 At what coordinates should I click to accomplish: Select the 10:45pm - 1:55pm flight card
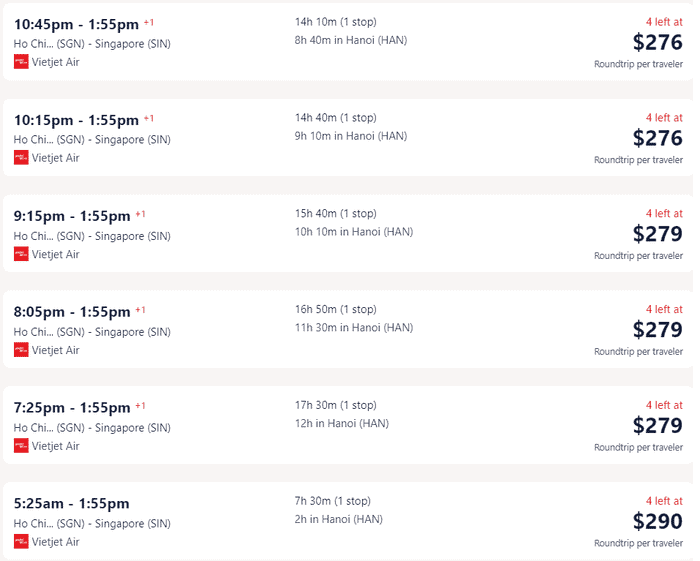(x=347, y=42)
